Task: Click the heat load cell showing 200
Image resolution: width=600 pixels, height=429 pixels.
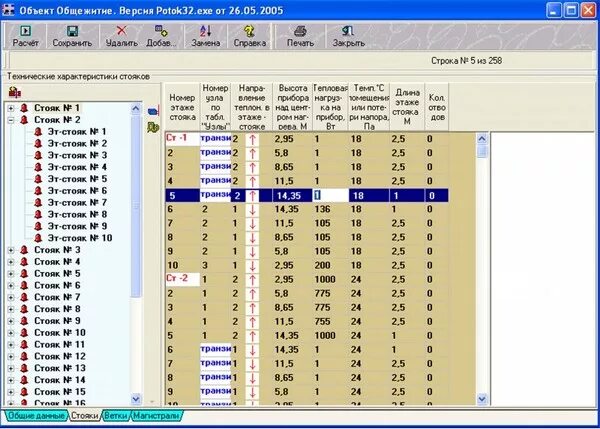Action: tap(331, 266)
